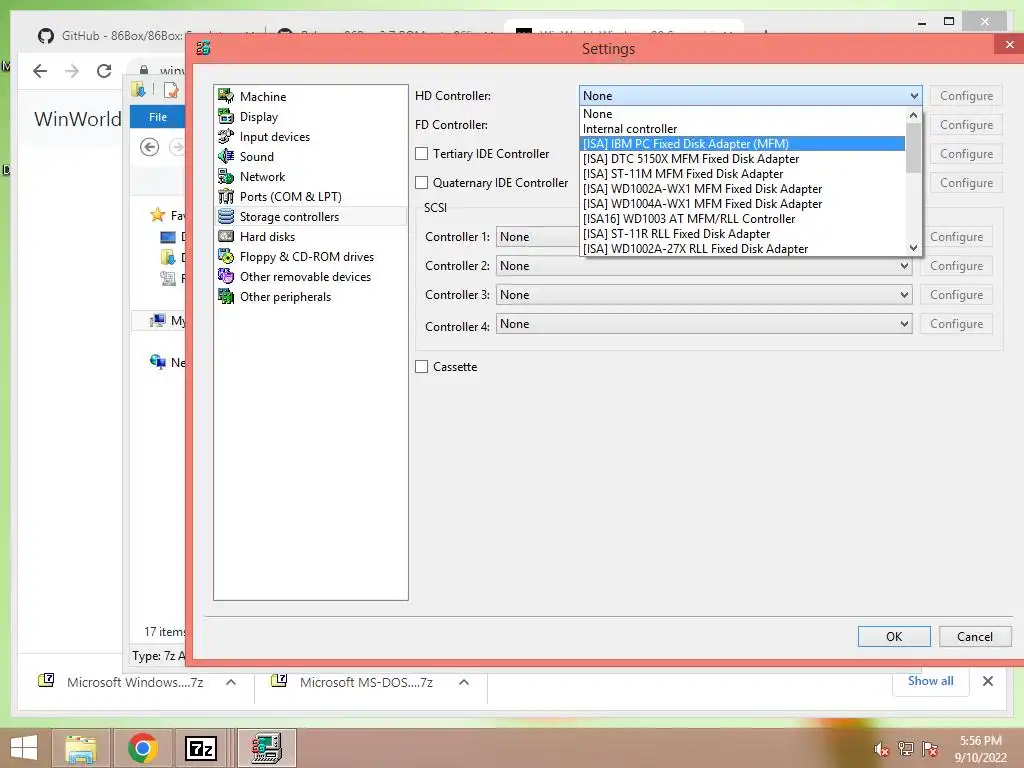Image resolution: width=1024 pixels, height=768 pixels.
Task: Select Ports (COM & LPT) icon
Action: click(x=226, y=197)
